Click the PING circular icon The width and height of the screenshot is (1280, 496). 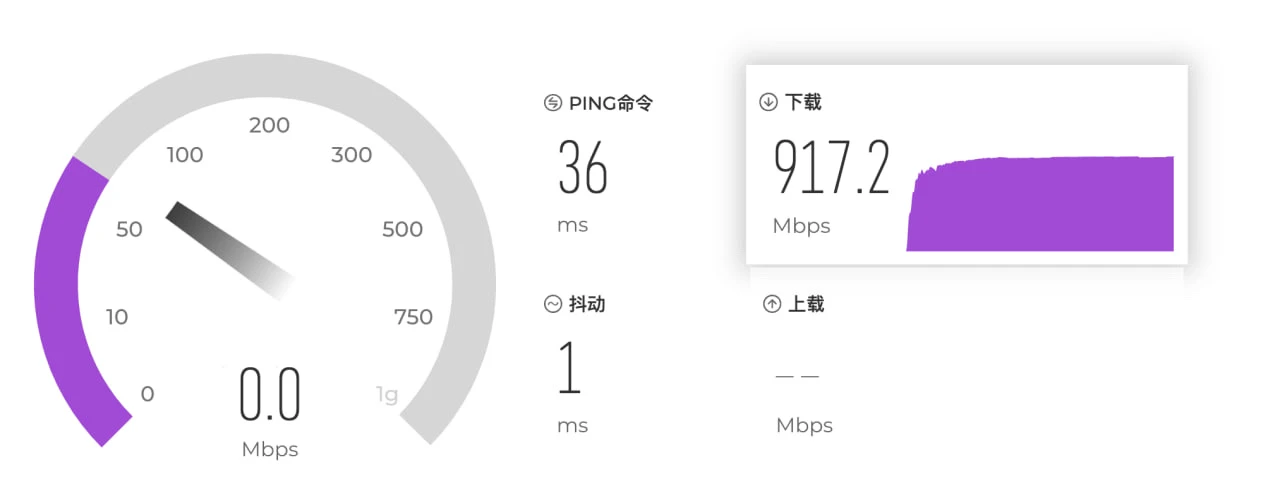(552, 103)
